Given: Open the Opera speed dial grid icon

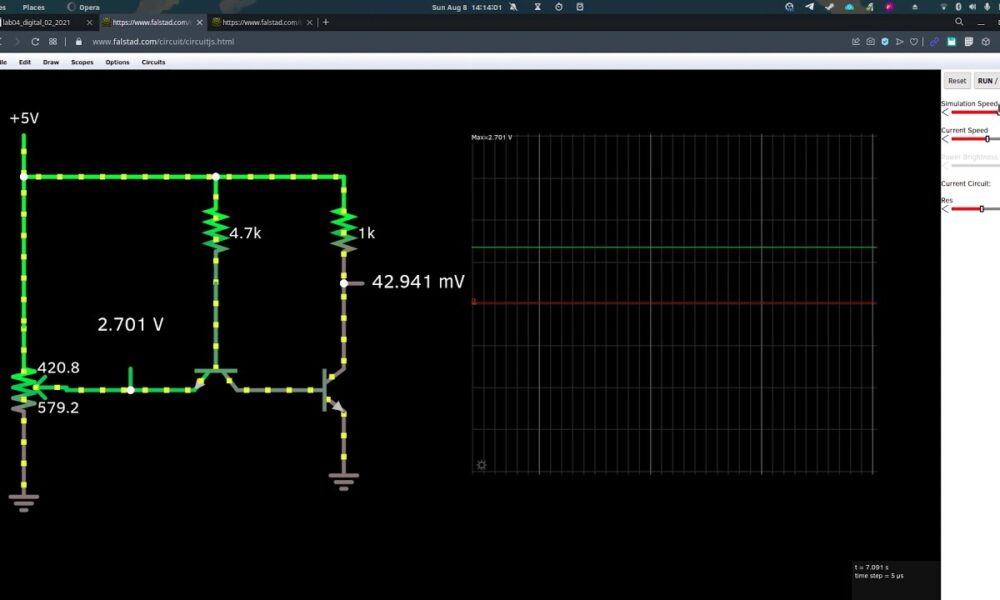Looking at the screenshot, I should 52,42.
